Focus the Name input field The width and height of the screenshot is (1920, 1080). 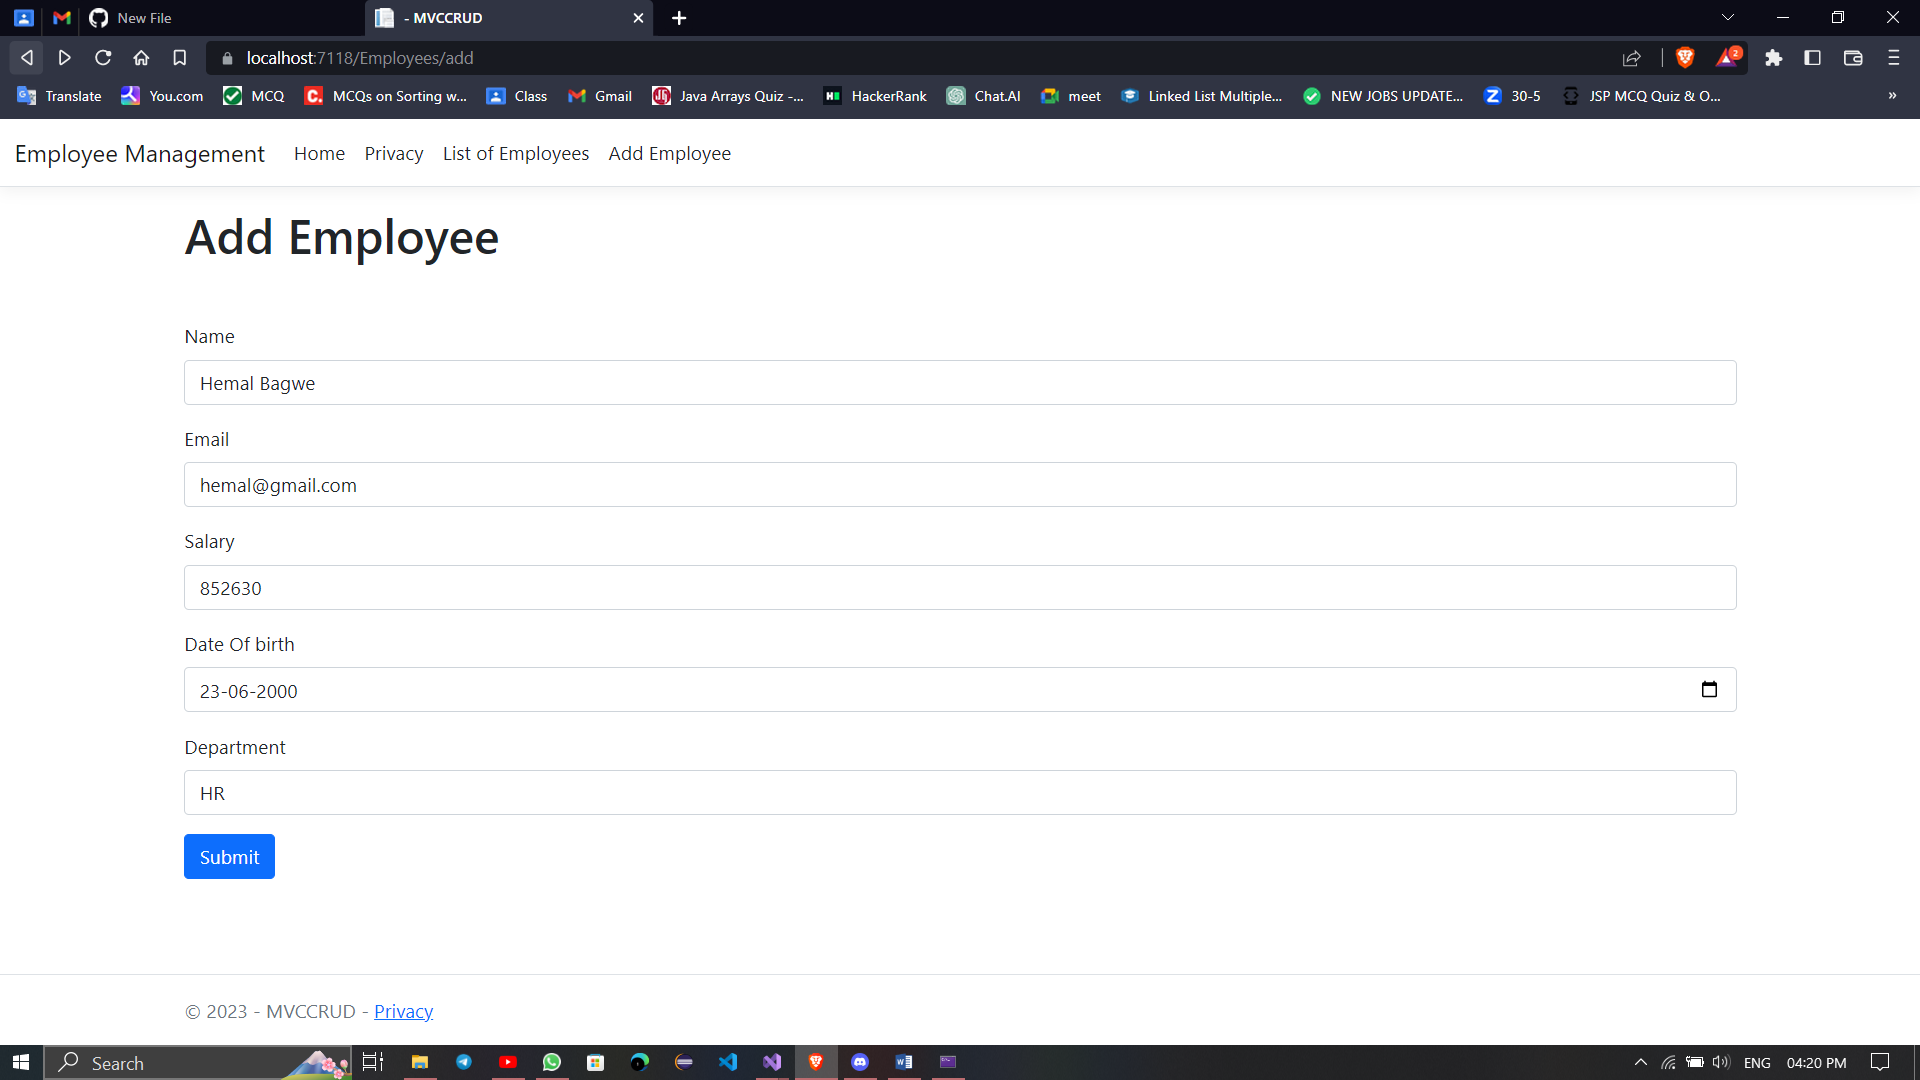pyautogui.click(x=960, y=383)
